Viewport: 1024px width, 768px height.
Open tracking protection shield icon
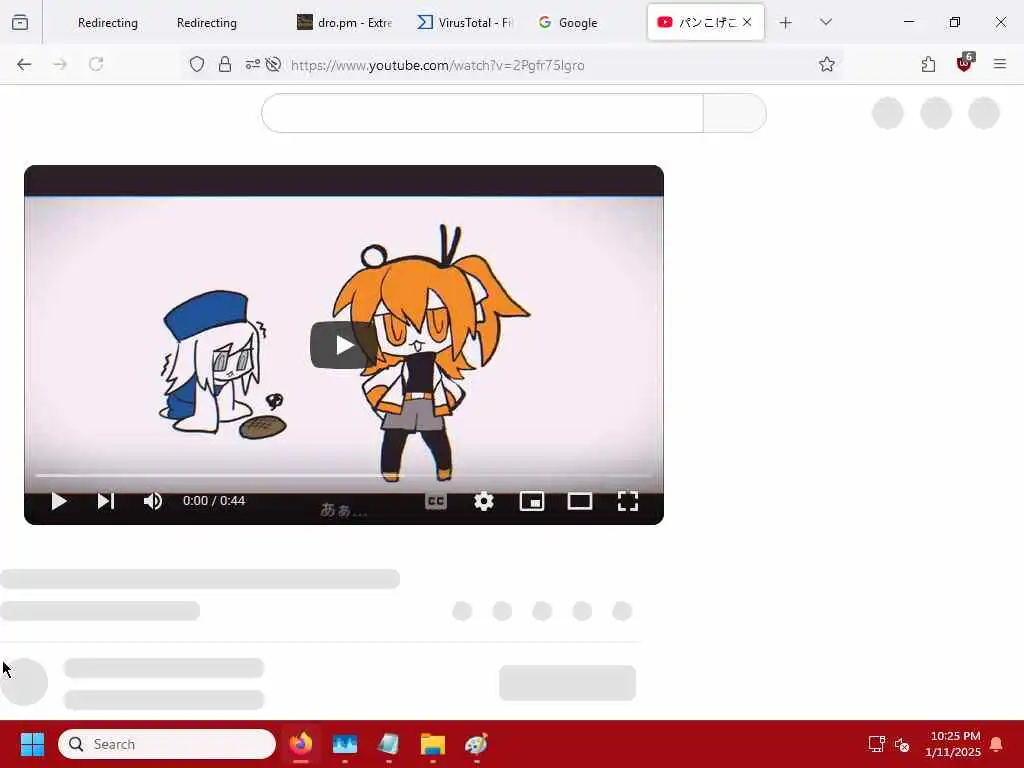click(197, 64)
